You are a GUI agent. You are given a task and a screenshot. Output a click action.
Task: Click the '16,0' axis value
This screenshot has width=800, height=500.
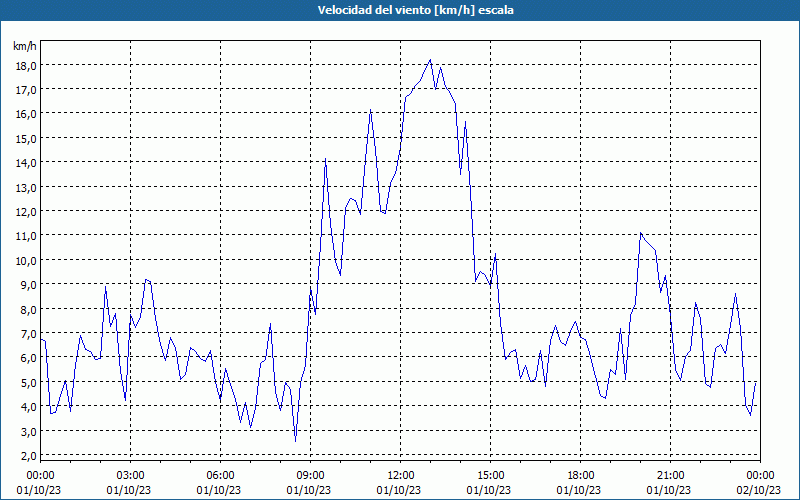25,115
